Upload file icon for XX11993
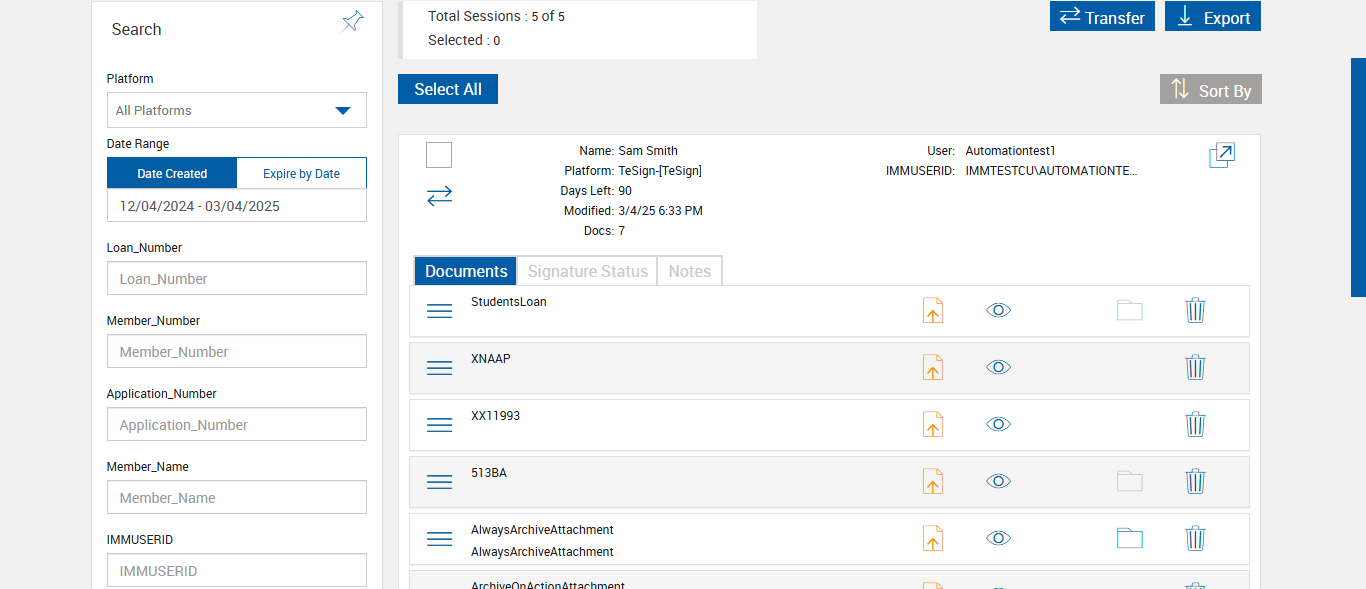This screenshot has width=1366, height=589. [x=933, y=424]
